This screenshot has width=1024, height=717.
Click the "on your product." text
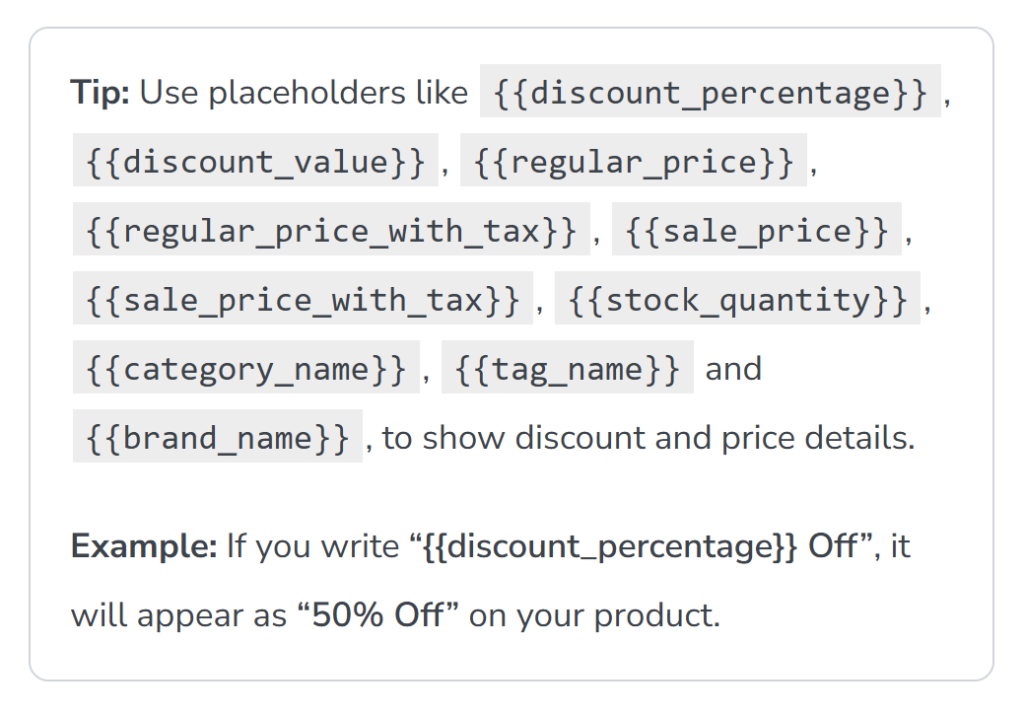click(594, 614)
